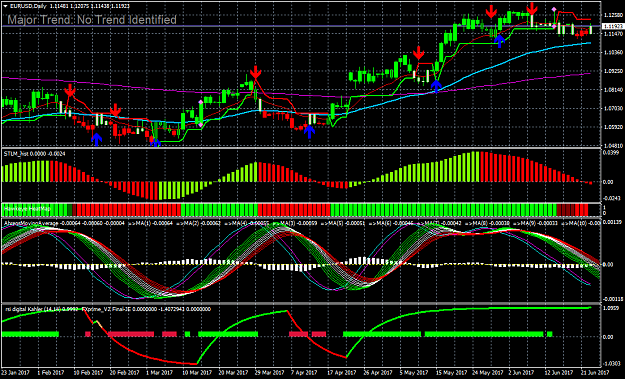
Task: Select the 'Major Trend: No Trend Identified' label
Action: tap(92, 20)
